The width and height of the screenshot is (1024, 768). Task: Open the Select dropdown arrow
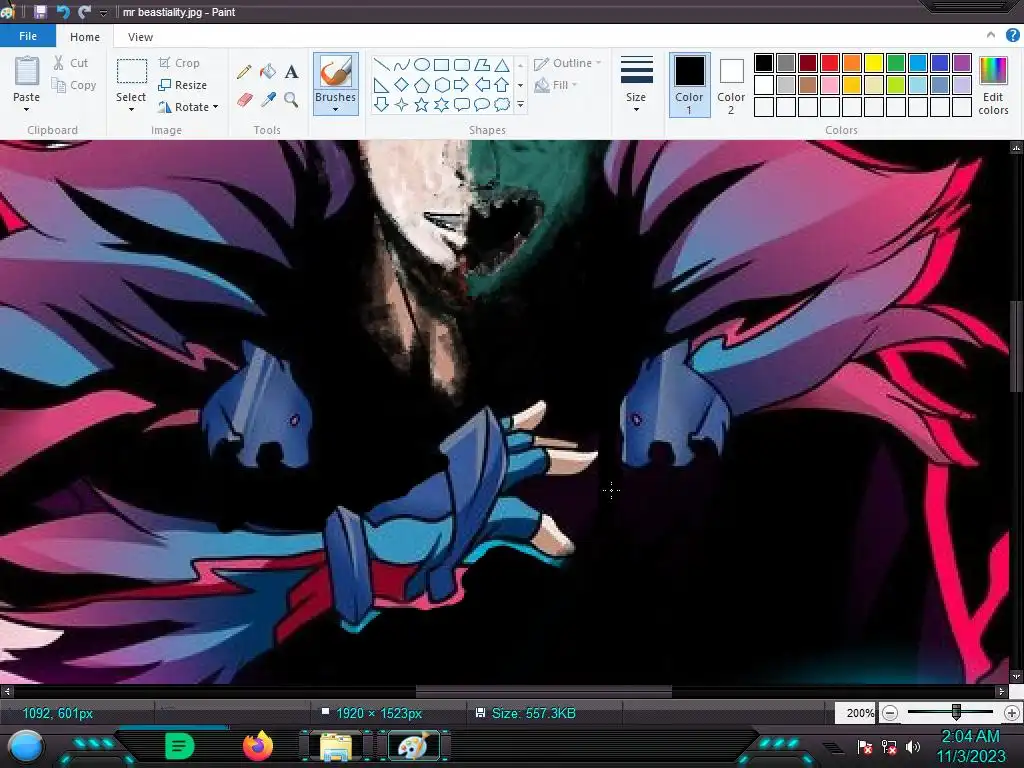pos(131,110)
